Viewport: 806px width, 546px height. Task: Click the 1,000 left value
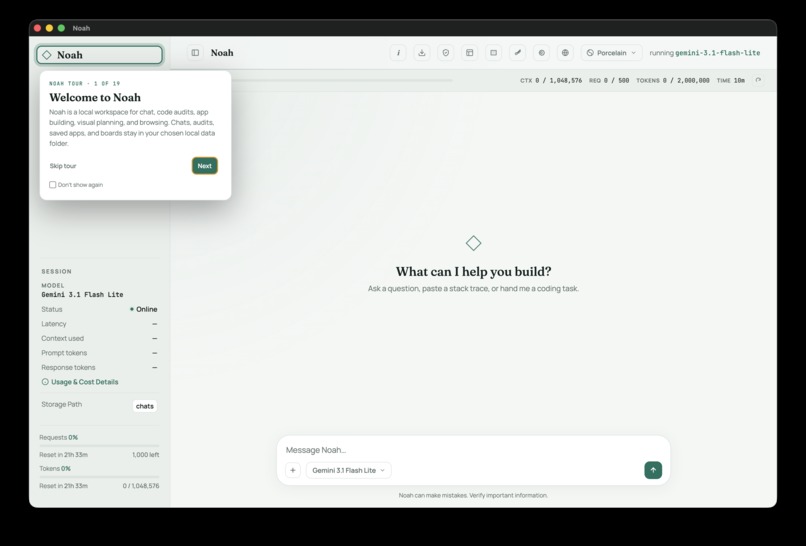145,454
